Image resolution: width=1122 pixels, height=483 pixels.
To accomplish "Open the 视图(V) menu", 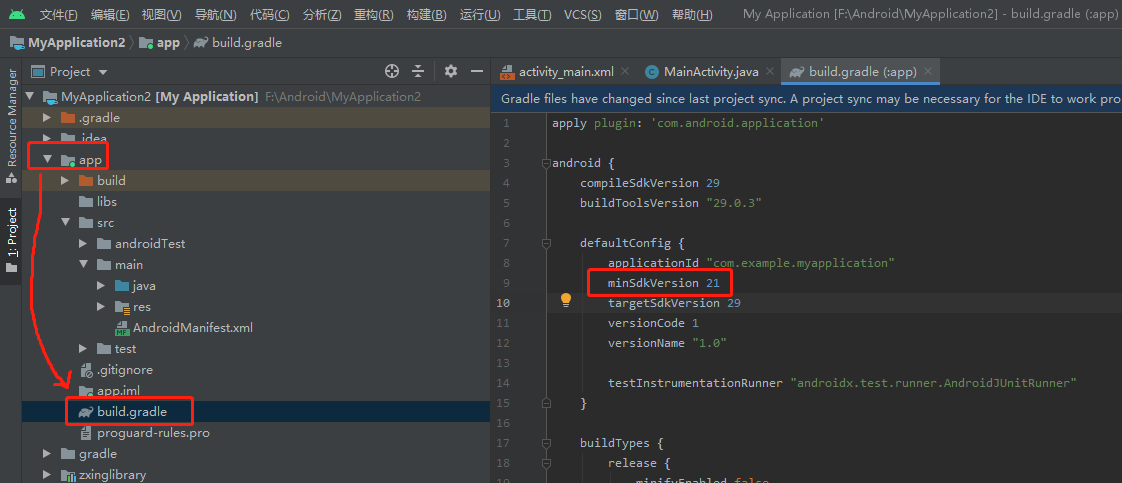I will point(162,15).
